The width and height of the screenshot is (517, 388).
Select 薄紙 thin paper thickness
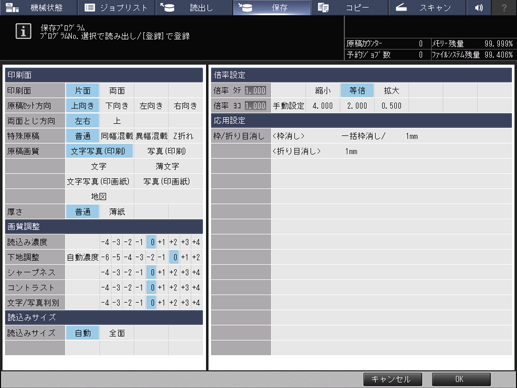pyautogui.click(x=117, y=212)
